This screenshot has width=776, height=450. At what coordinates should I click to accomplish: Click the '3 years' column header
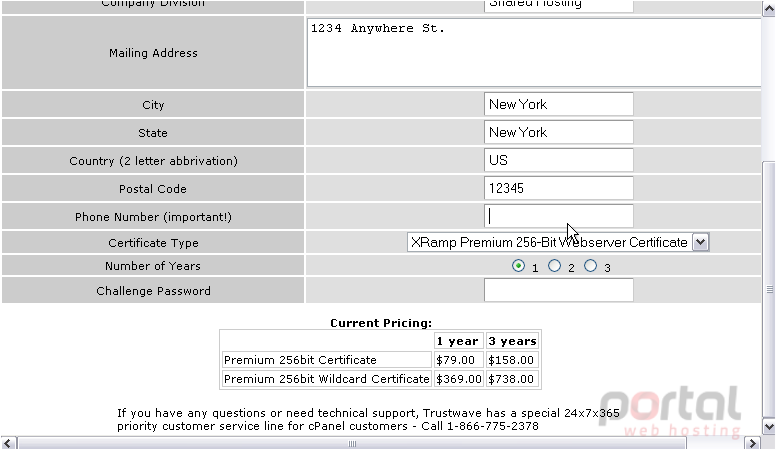pyautogui.click(x=512, y=341)
